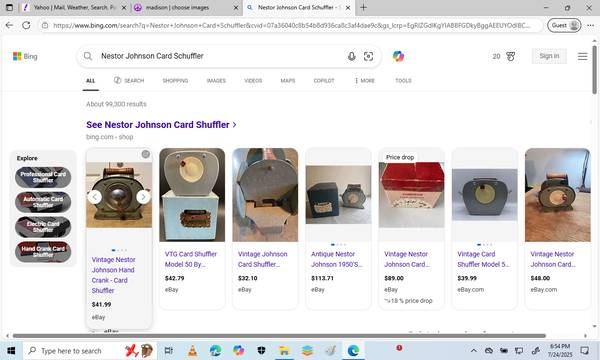Screen dimensions: 600x360
Task: Launch Copilot from the colorful icon
Action: [x=398, y=56]
